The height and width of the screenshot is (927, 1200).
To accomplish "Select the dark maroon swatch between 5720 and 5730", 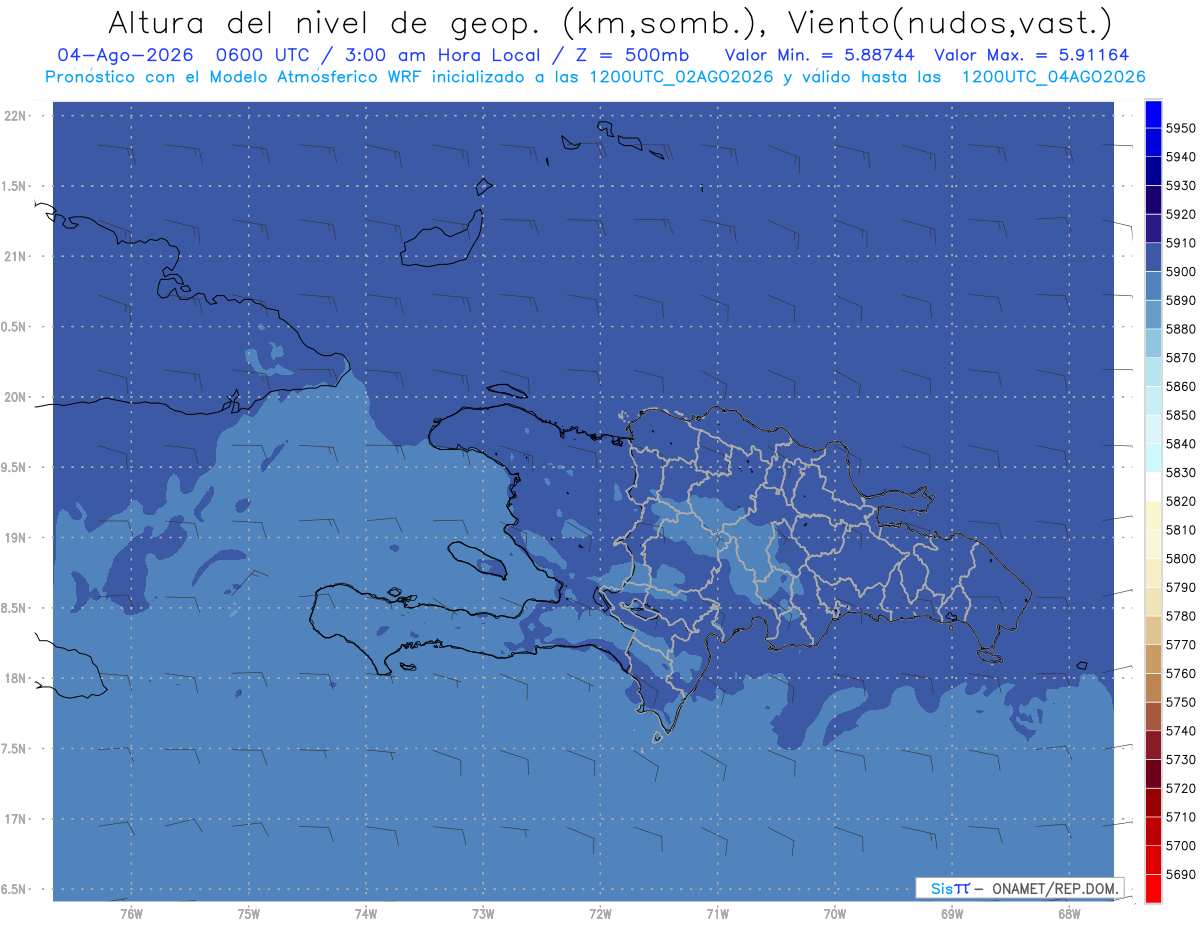I will click(1153, 773).
